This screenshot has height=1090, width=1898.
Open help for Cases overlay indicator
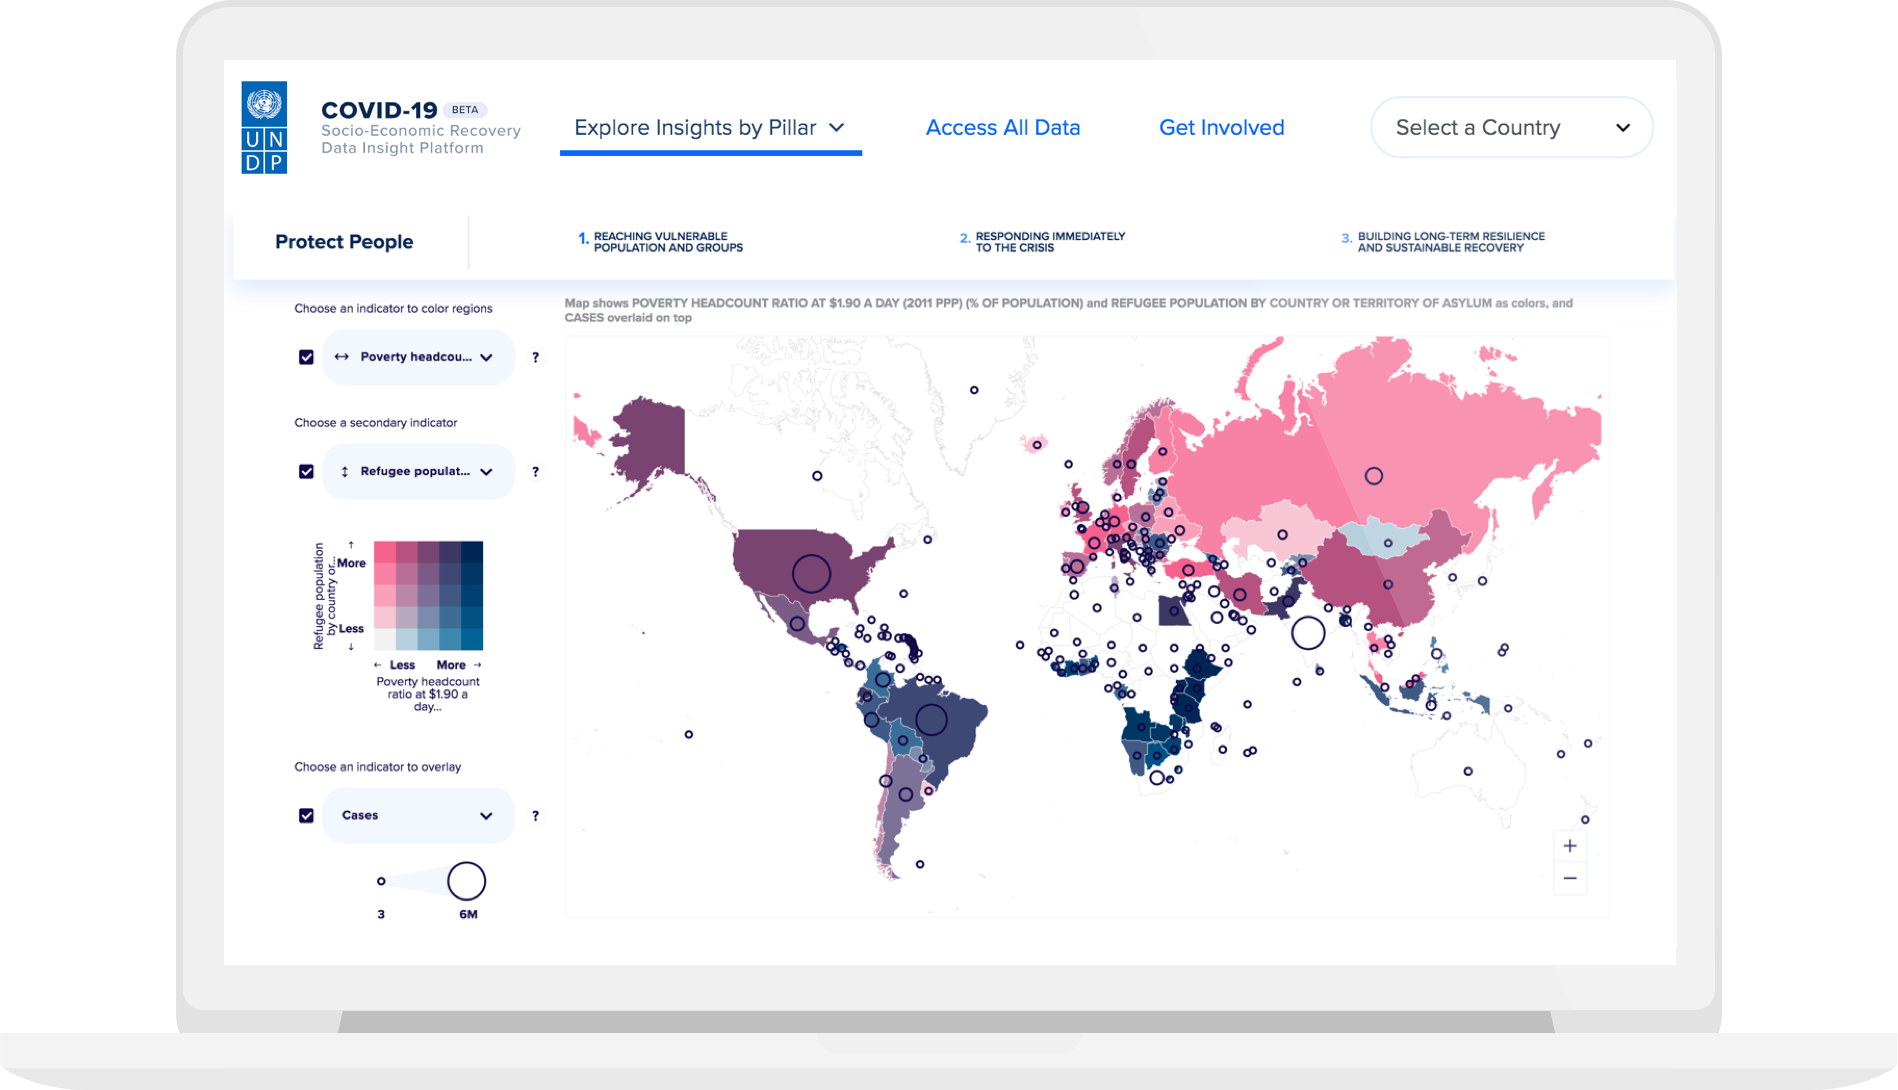pyautogui.click(x=536, y=816)
